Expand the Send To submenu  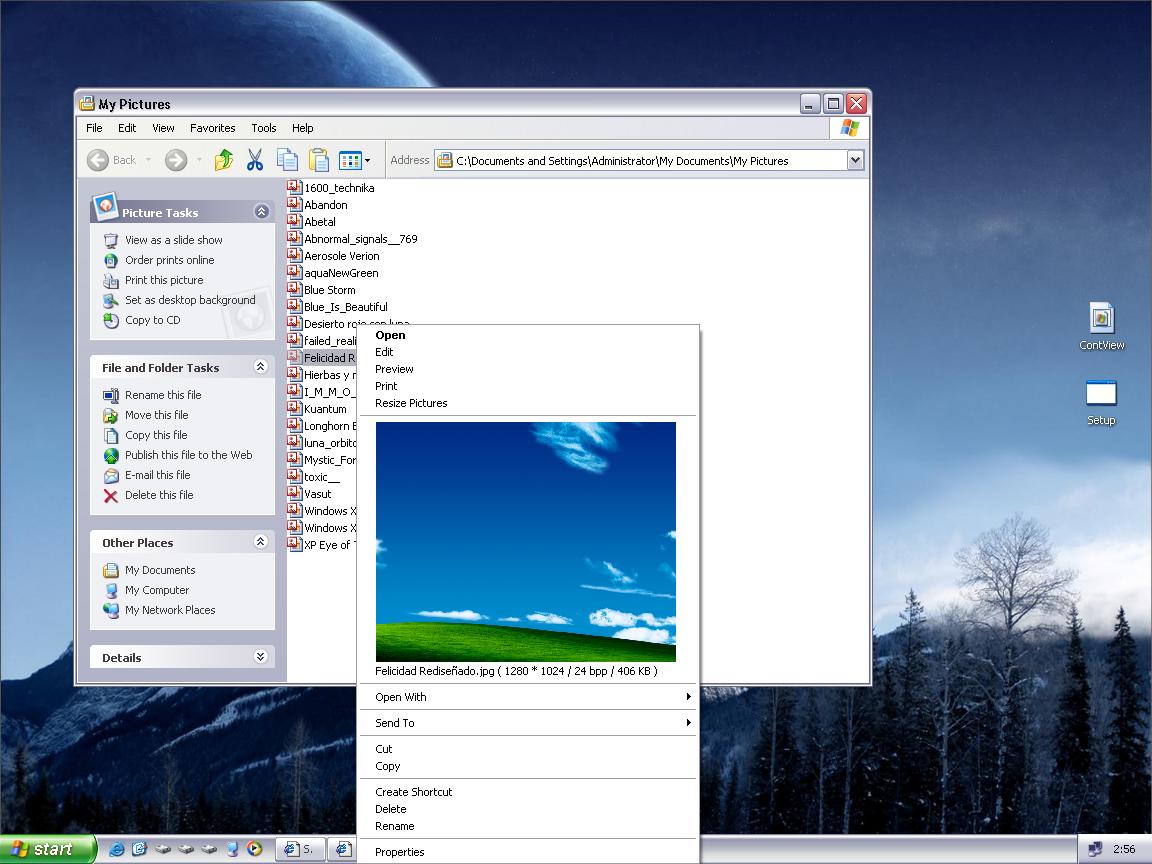pyautogui.click(x=527, y=722)
